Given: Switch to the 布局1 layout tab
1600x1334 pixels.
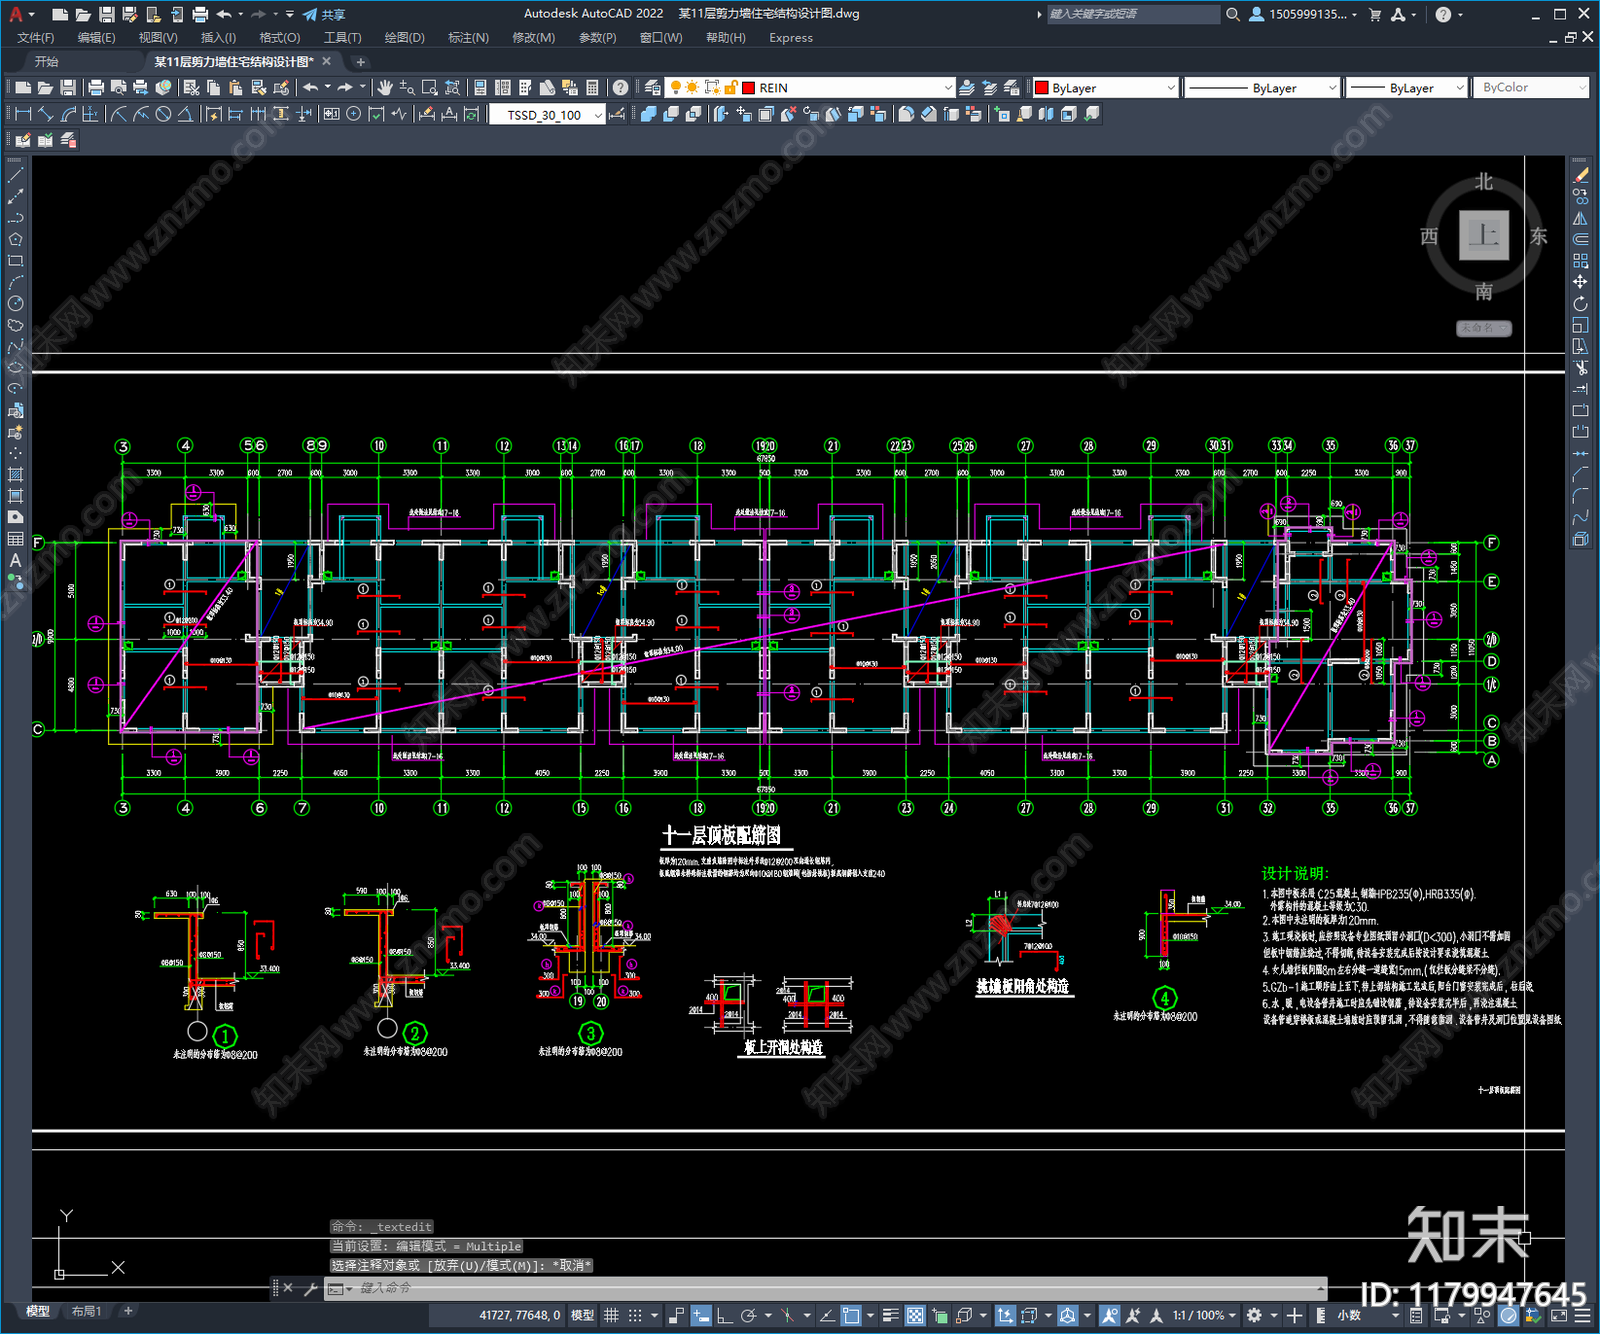Looking at the screenshot, I should click(87, 1311).
